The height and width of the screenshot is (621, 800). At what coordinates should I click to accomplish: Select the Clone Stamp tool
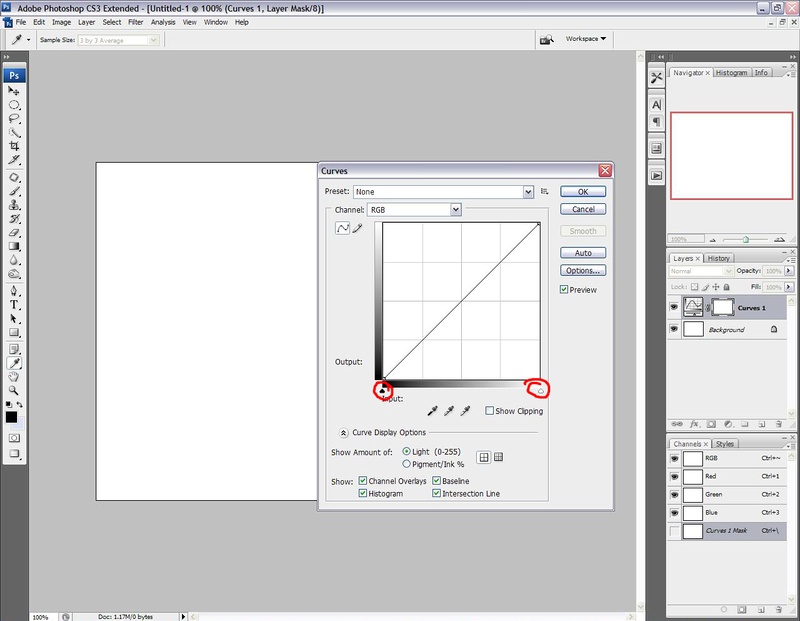click(x=14, y=205)
